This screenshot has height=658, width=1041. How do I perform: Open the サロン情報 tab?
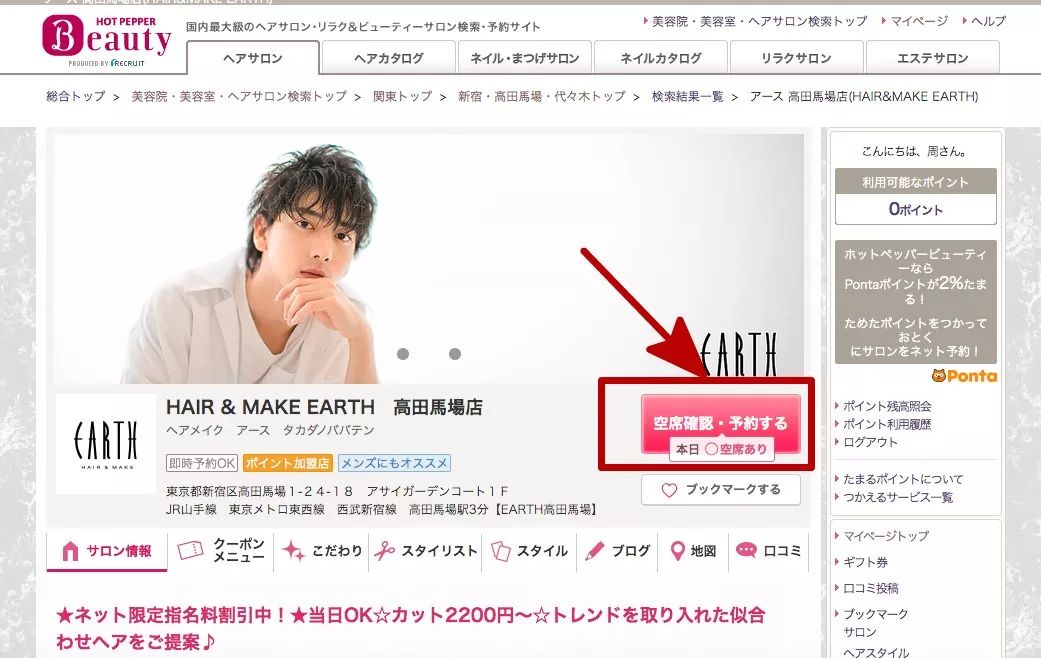point(107,550)
